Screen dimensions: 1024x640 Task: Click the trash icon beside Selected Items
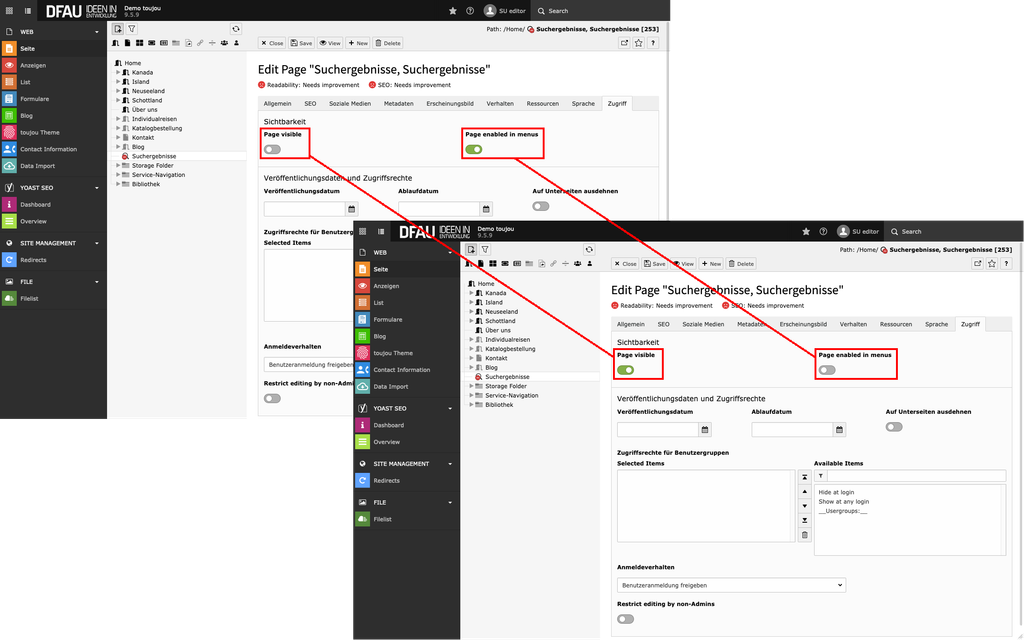click(805, 535)
